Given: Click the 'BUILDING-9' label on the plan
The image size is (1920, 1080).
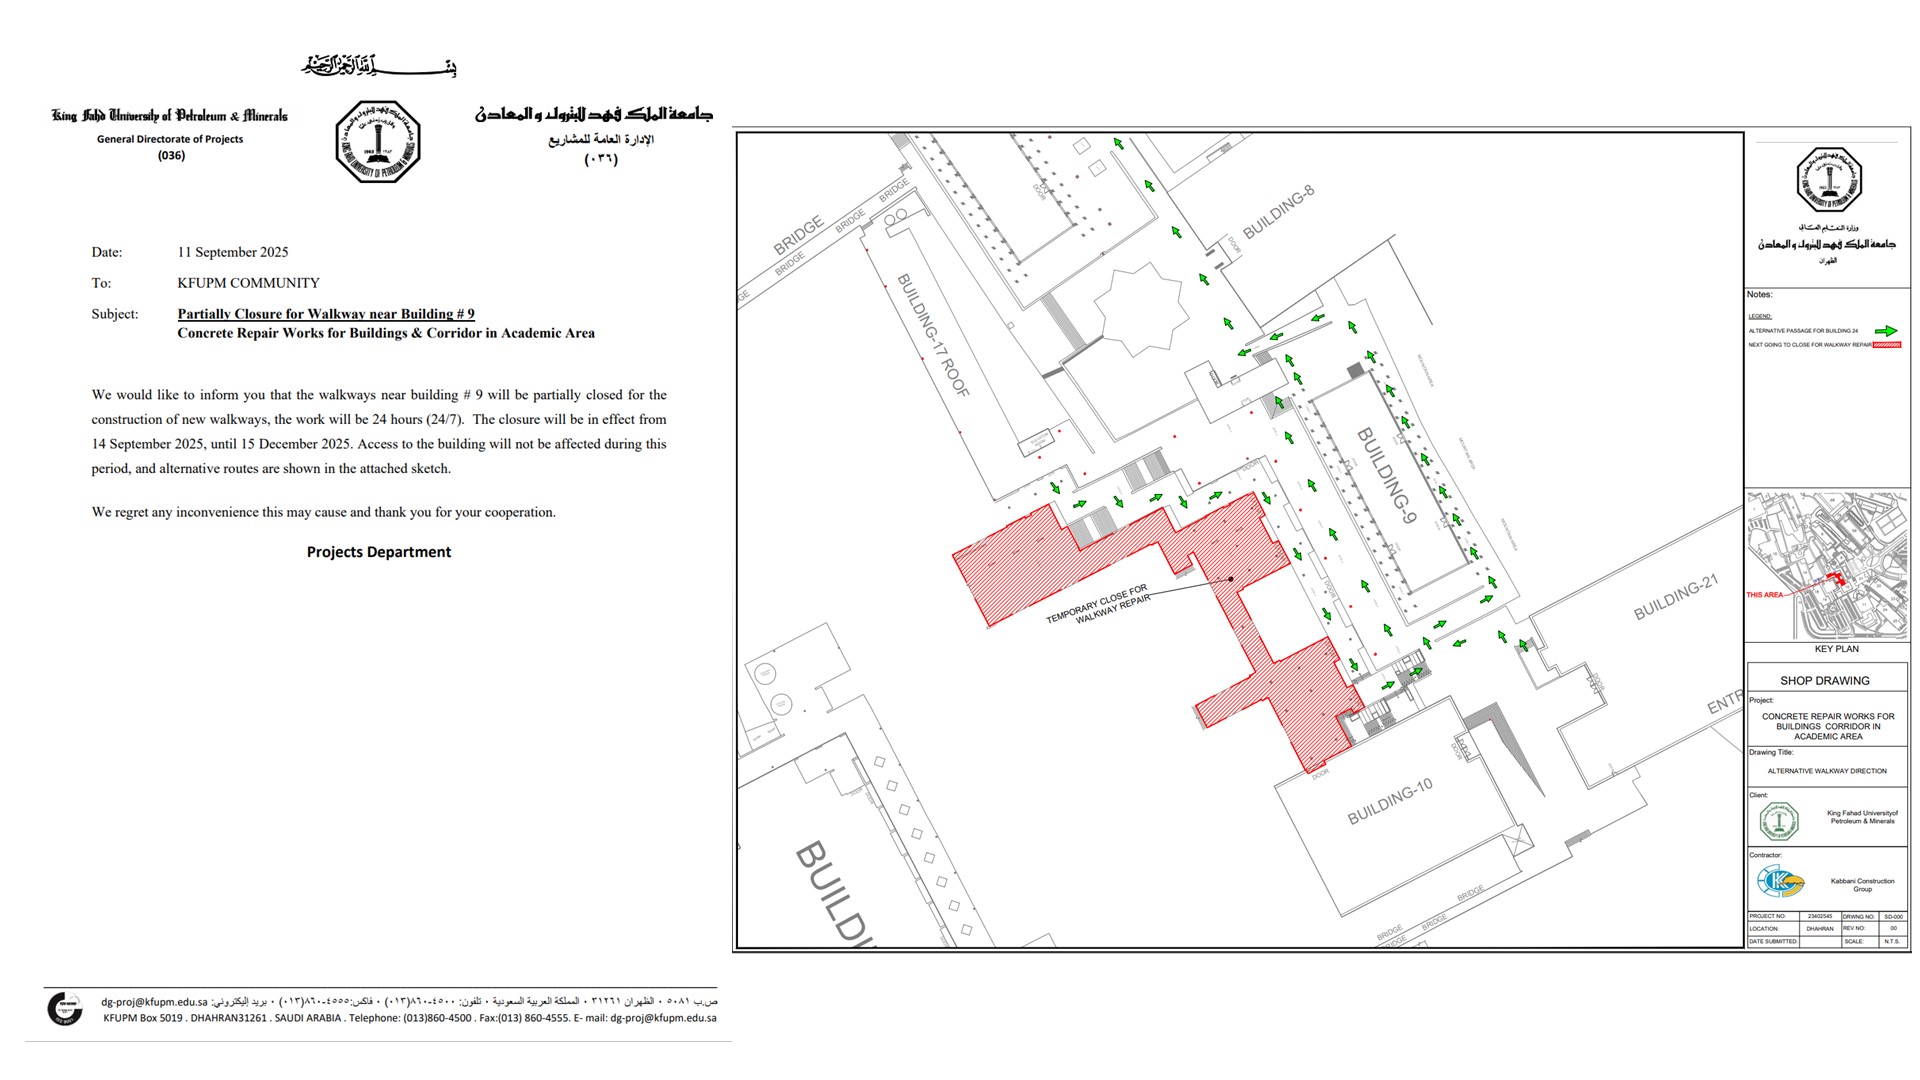Looking at the screenshot, I should [1386, 476].
